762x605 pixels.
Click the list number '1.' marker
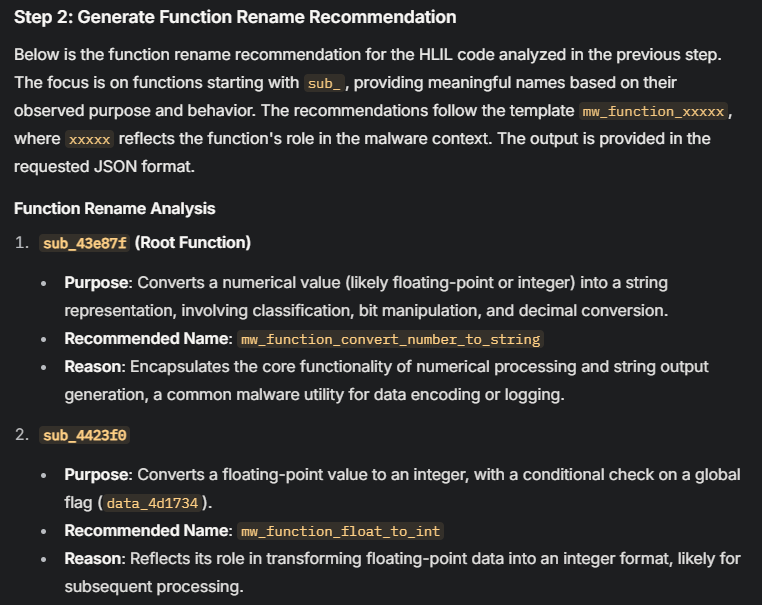click(22, 243)
